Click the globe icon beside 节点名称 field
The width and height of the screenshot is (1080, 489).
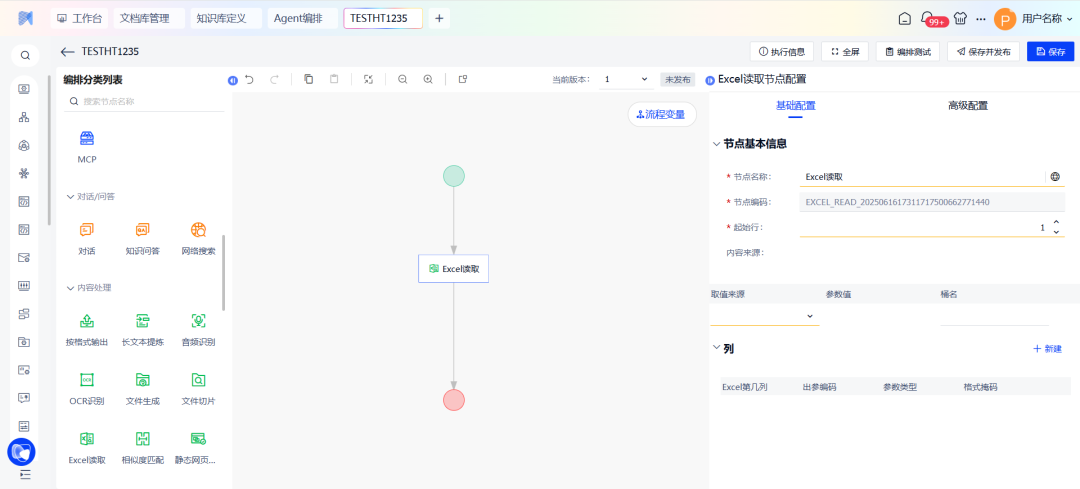1054,177
